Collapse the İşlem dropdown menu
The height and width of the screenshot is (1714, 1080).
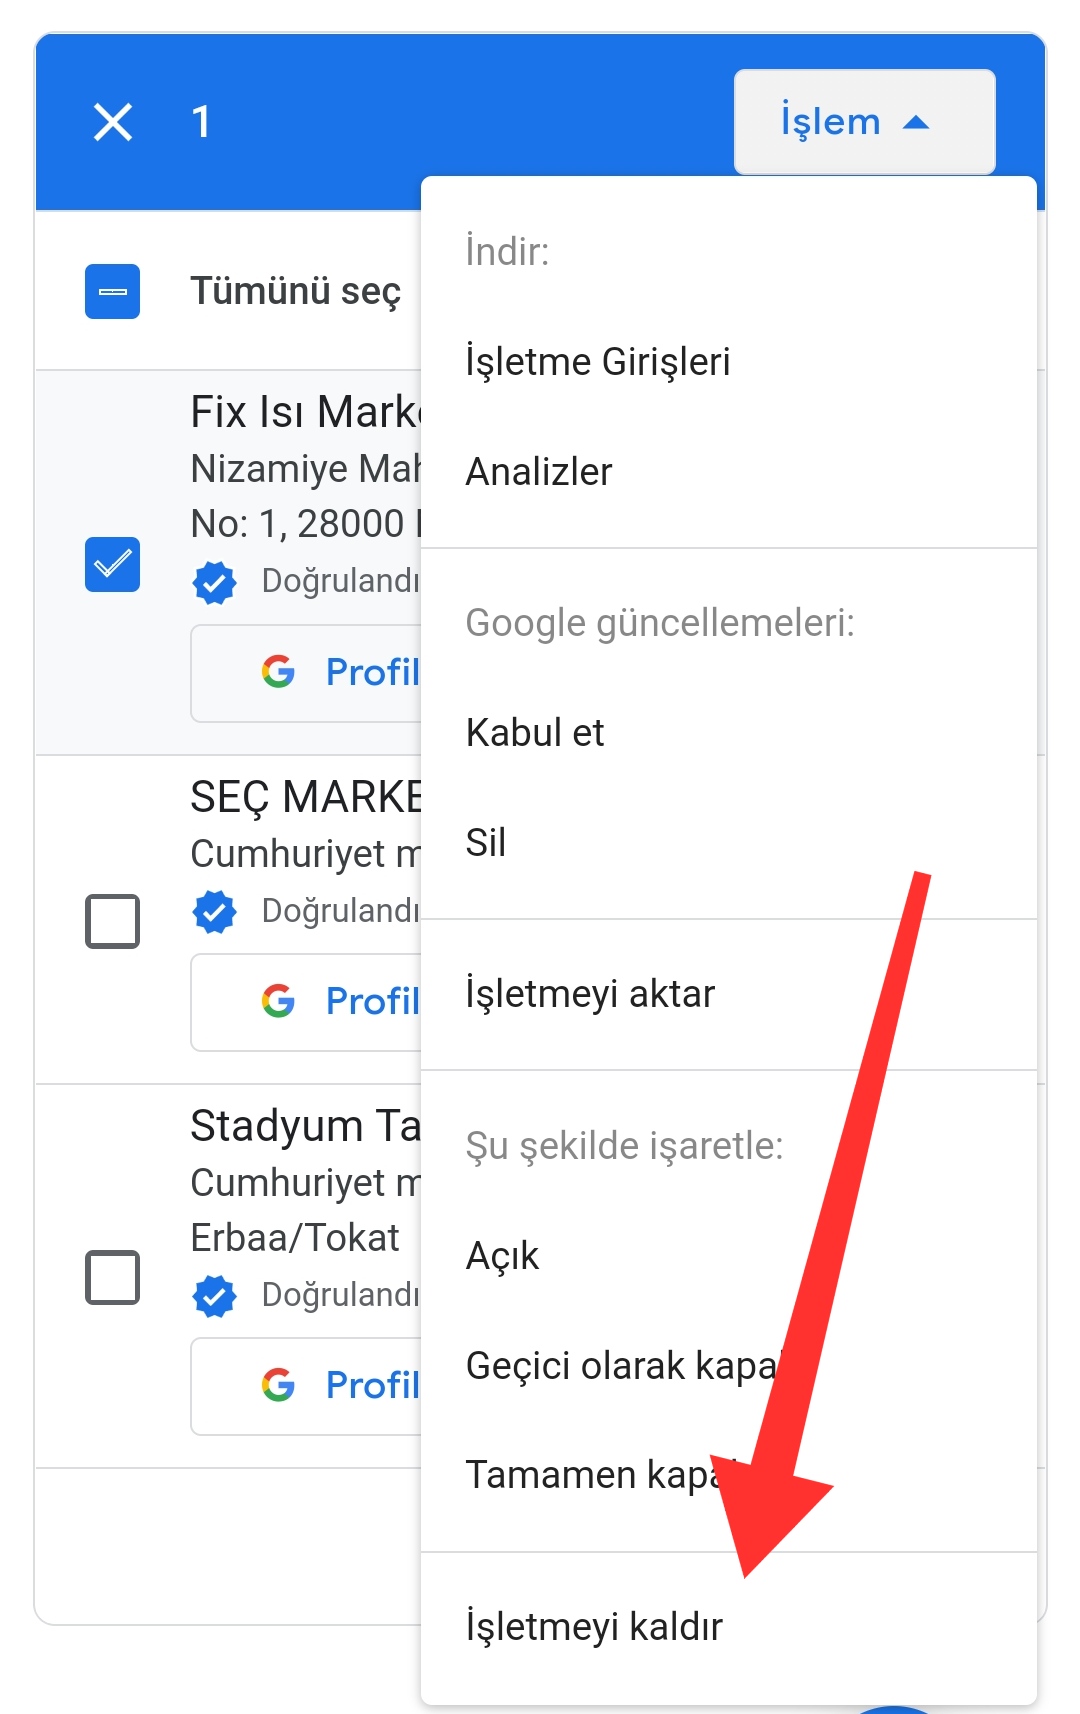click(864, 122)
